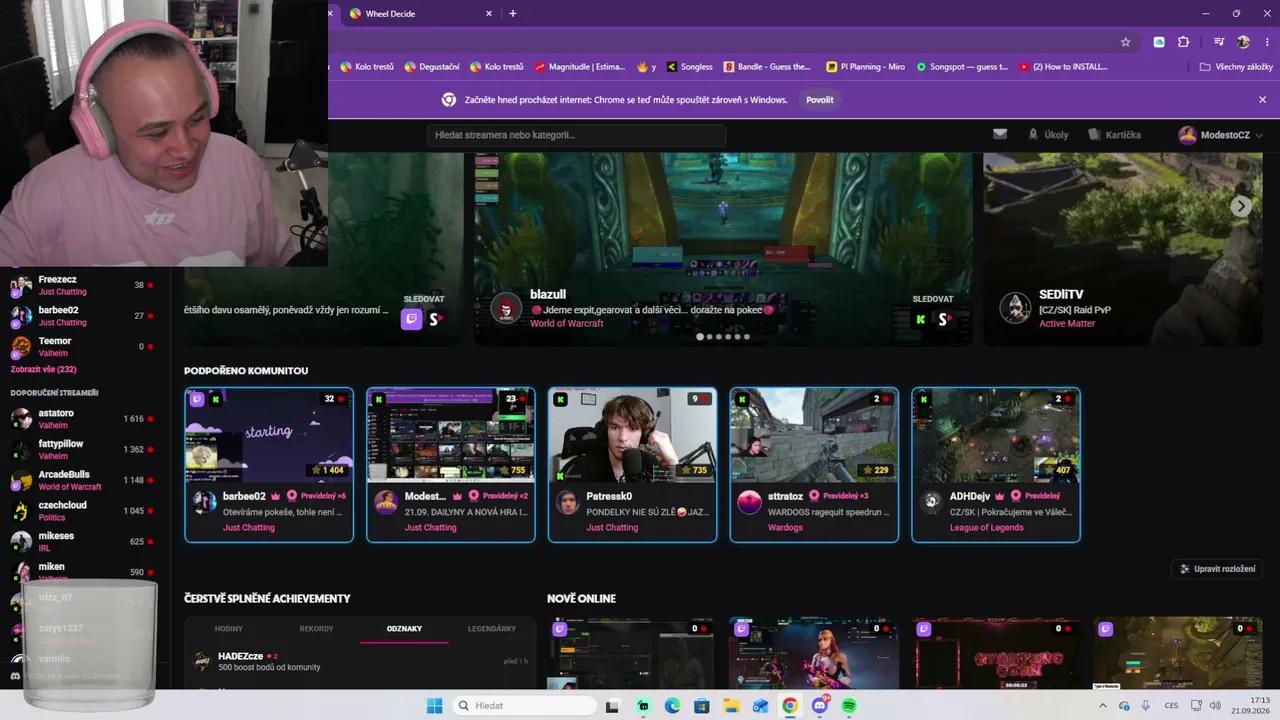Open File Explorer from the taskbar
Viewport: 1280px width, 720px height.
point(731,706)
